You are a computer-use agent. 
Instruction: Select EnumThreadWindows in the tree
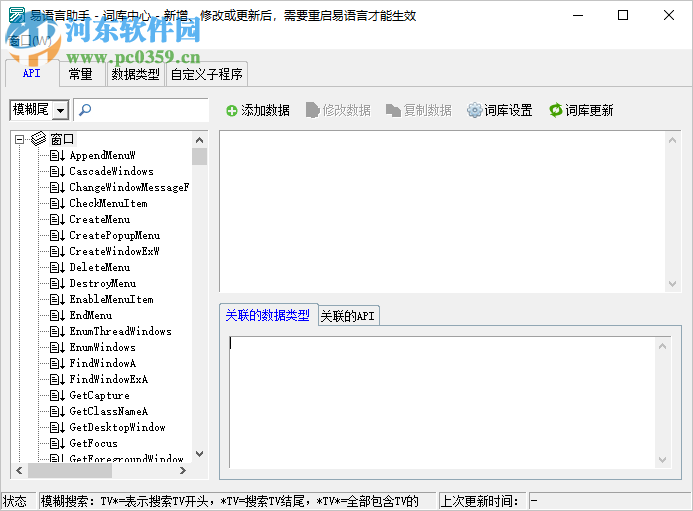point(120,332)
